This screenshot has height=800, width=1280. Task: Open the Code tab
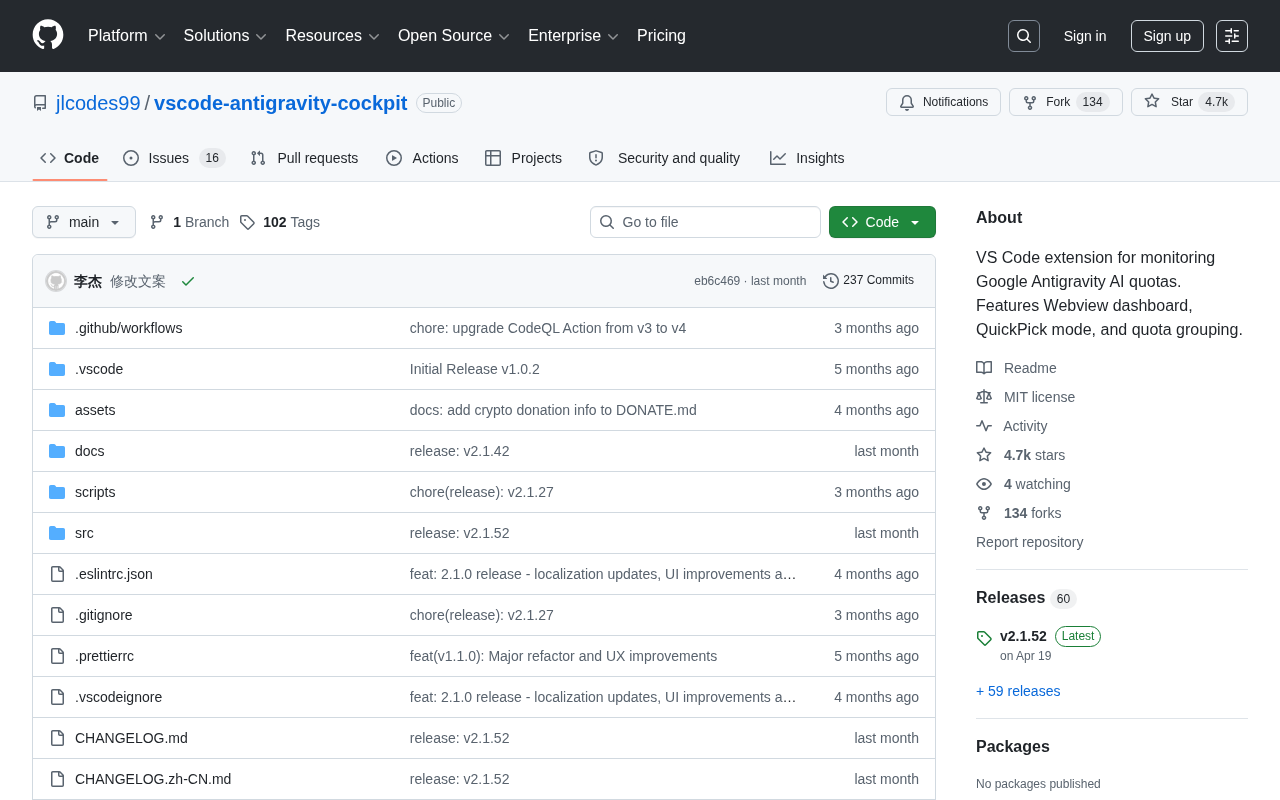point(70,158)
